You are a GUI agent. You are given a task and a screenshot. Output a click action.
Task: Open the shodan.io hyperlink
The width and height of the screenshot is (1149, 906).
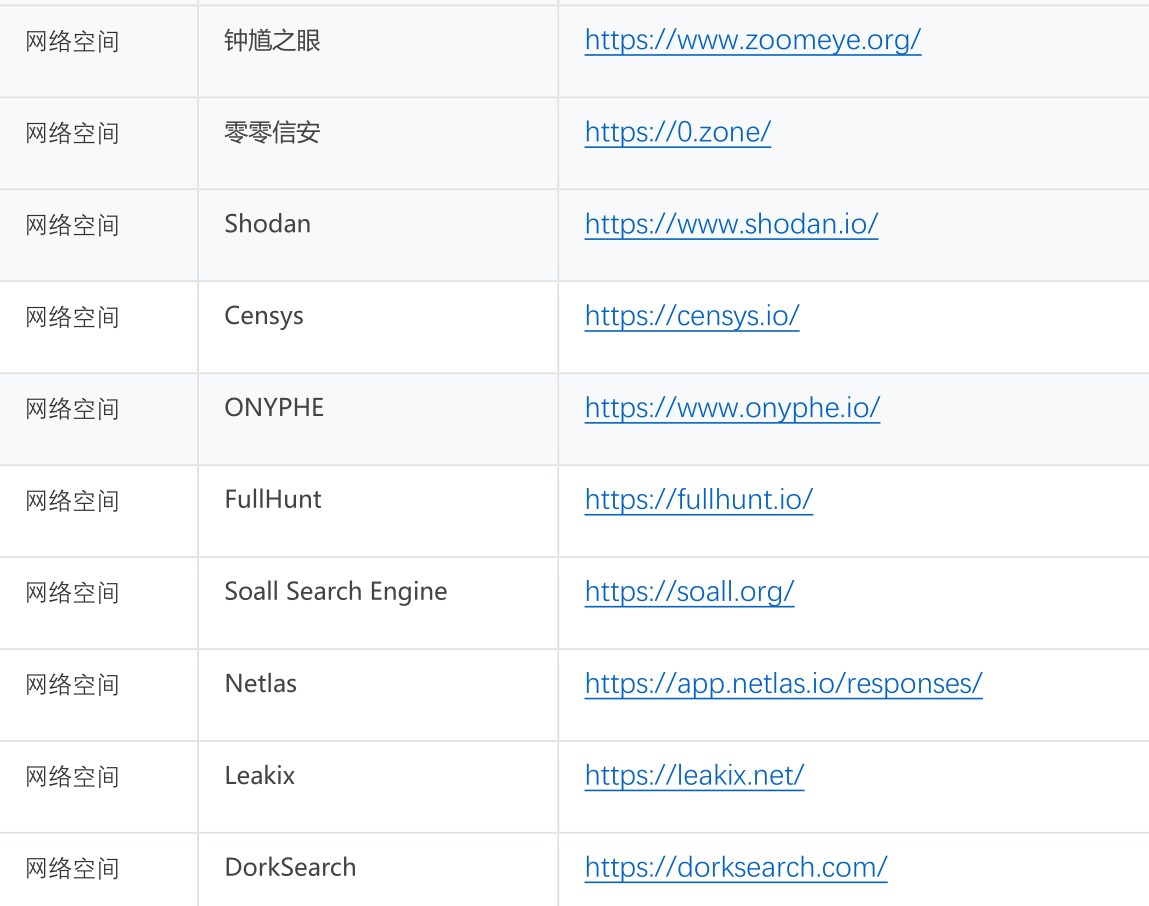731,224
